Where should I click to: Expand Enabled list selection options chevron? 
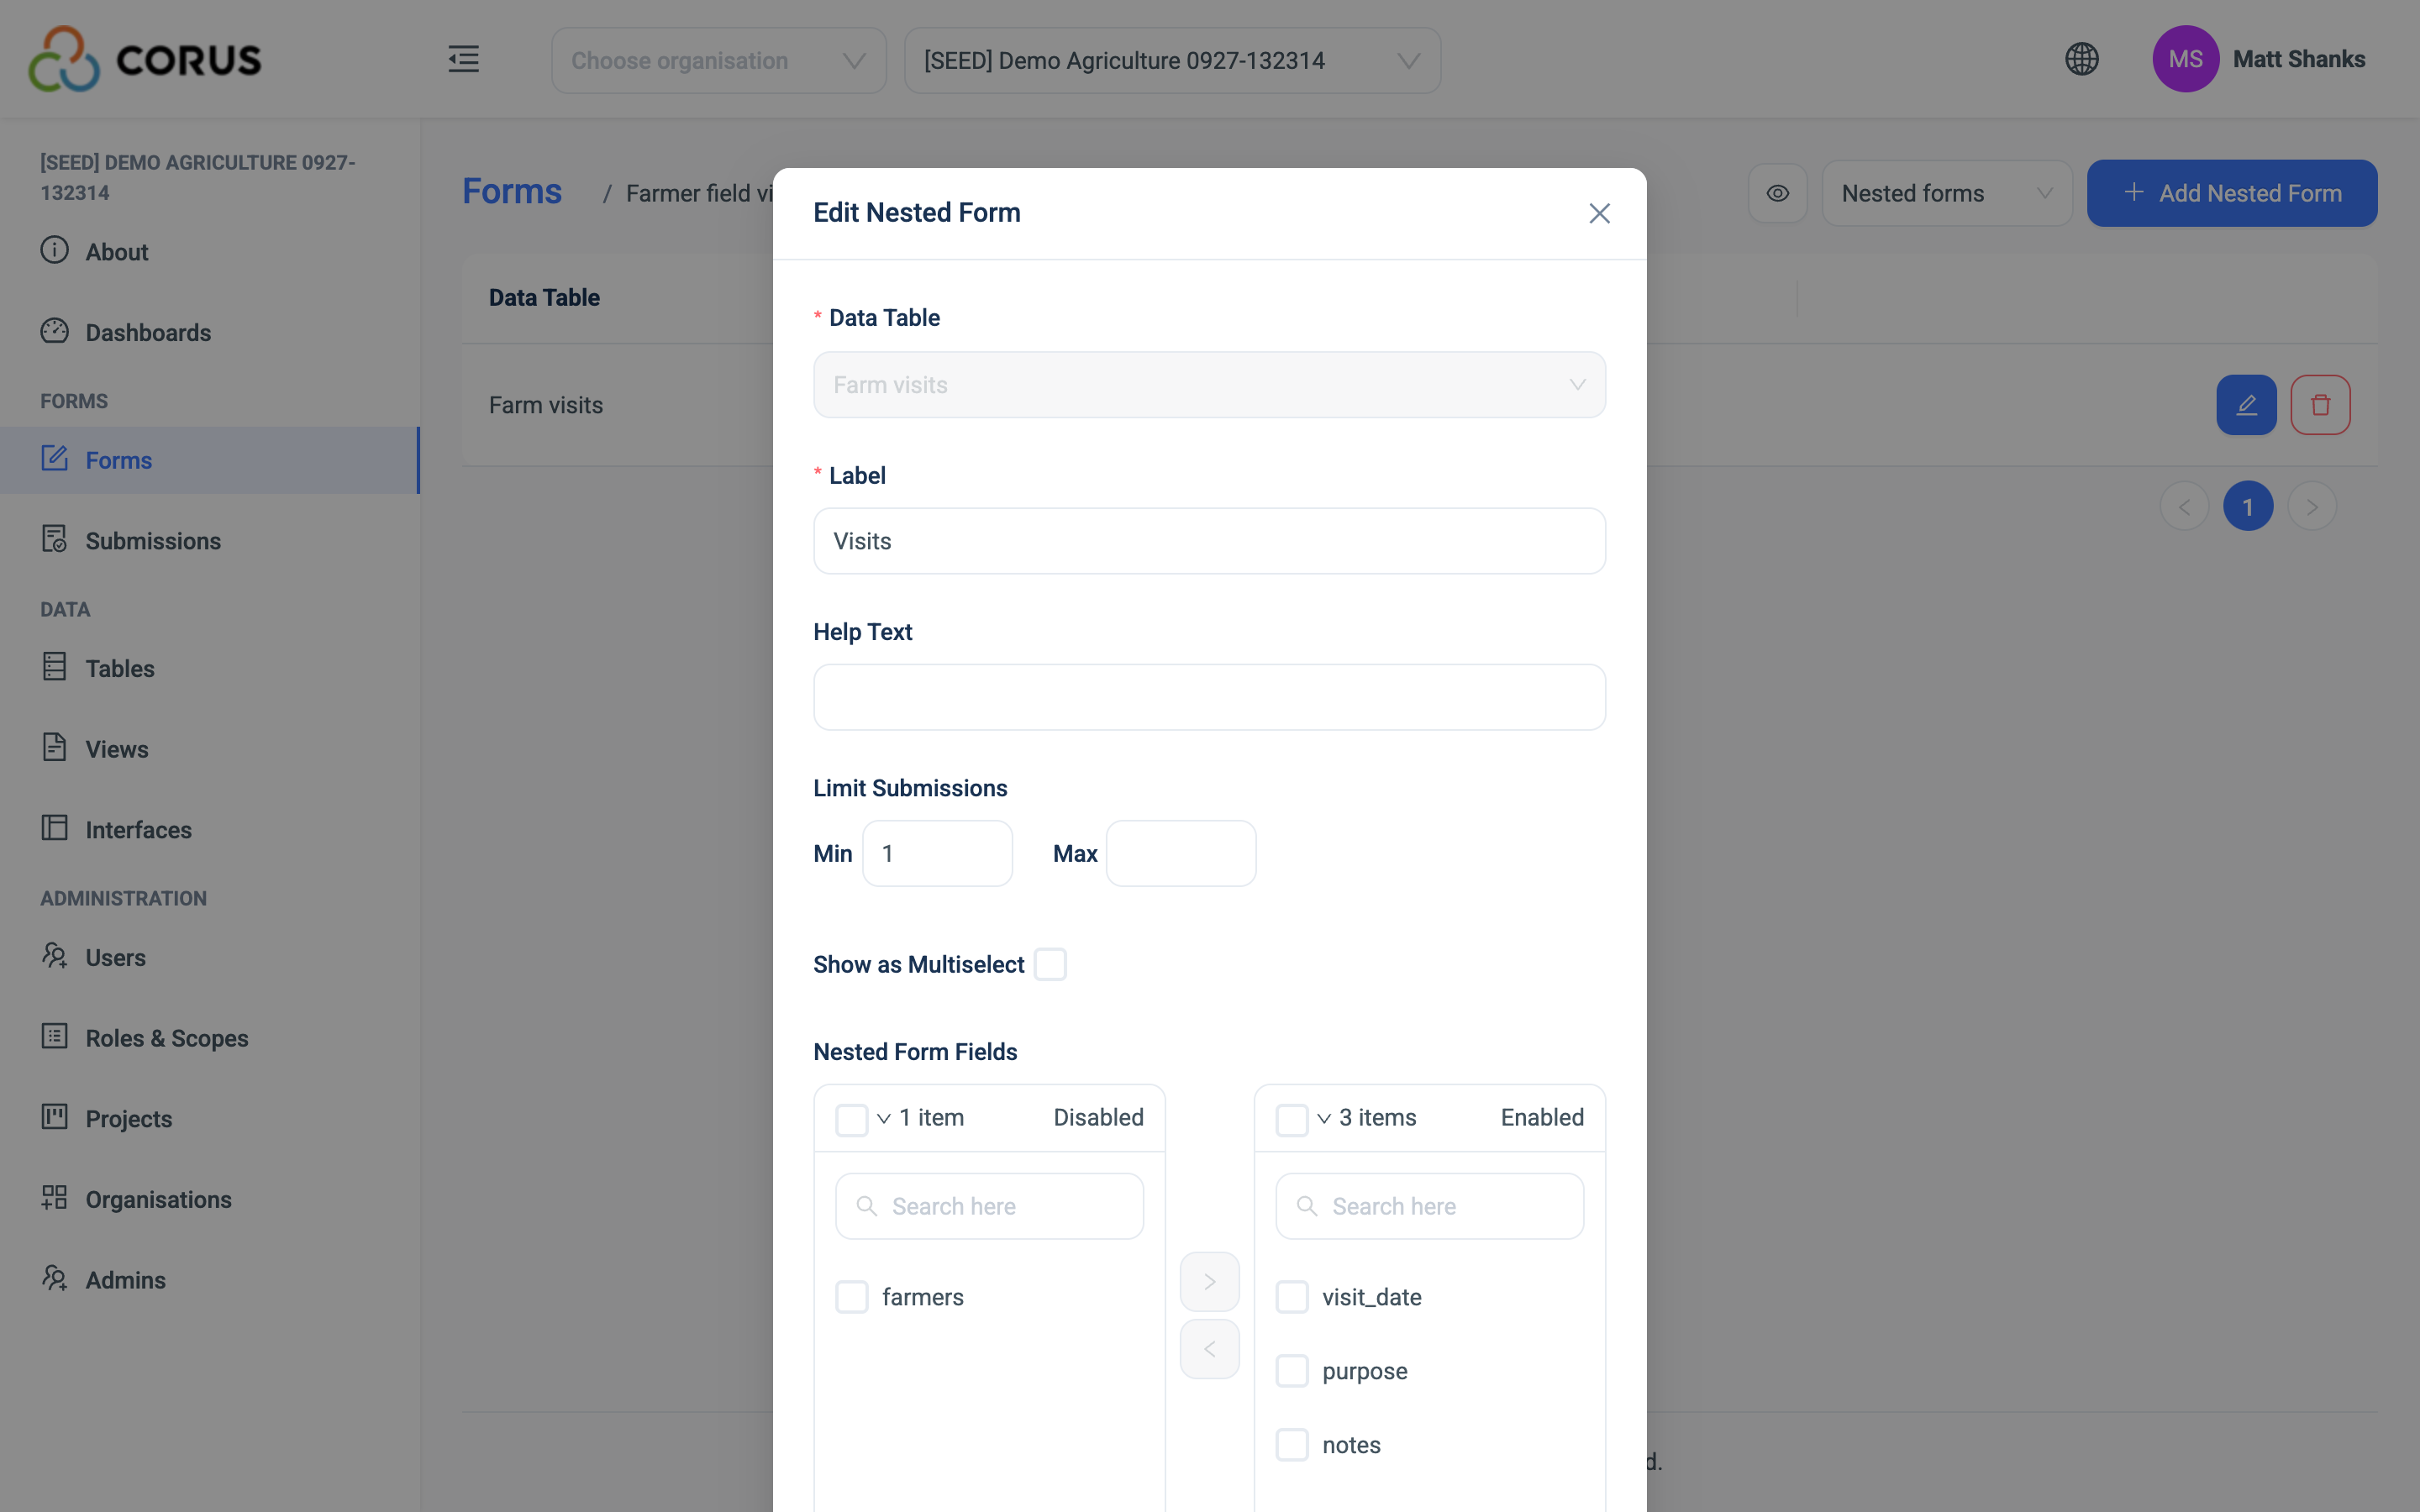tap(1323, 1118)
